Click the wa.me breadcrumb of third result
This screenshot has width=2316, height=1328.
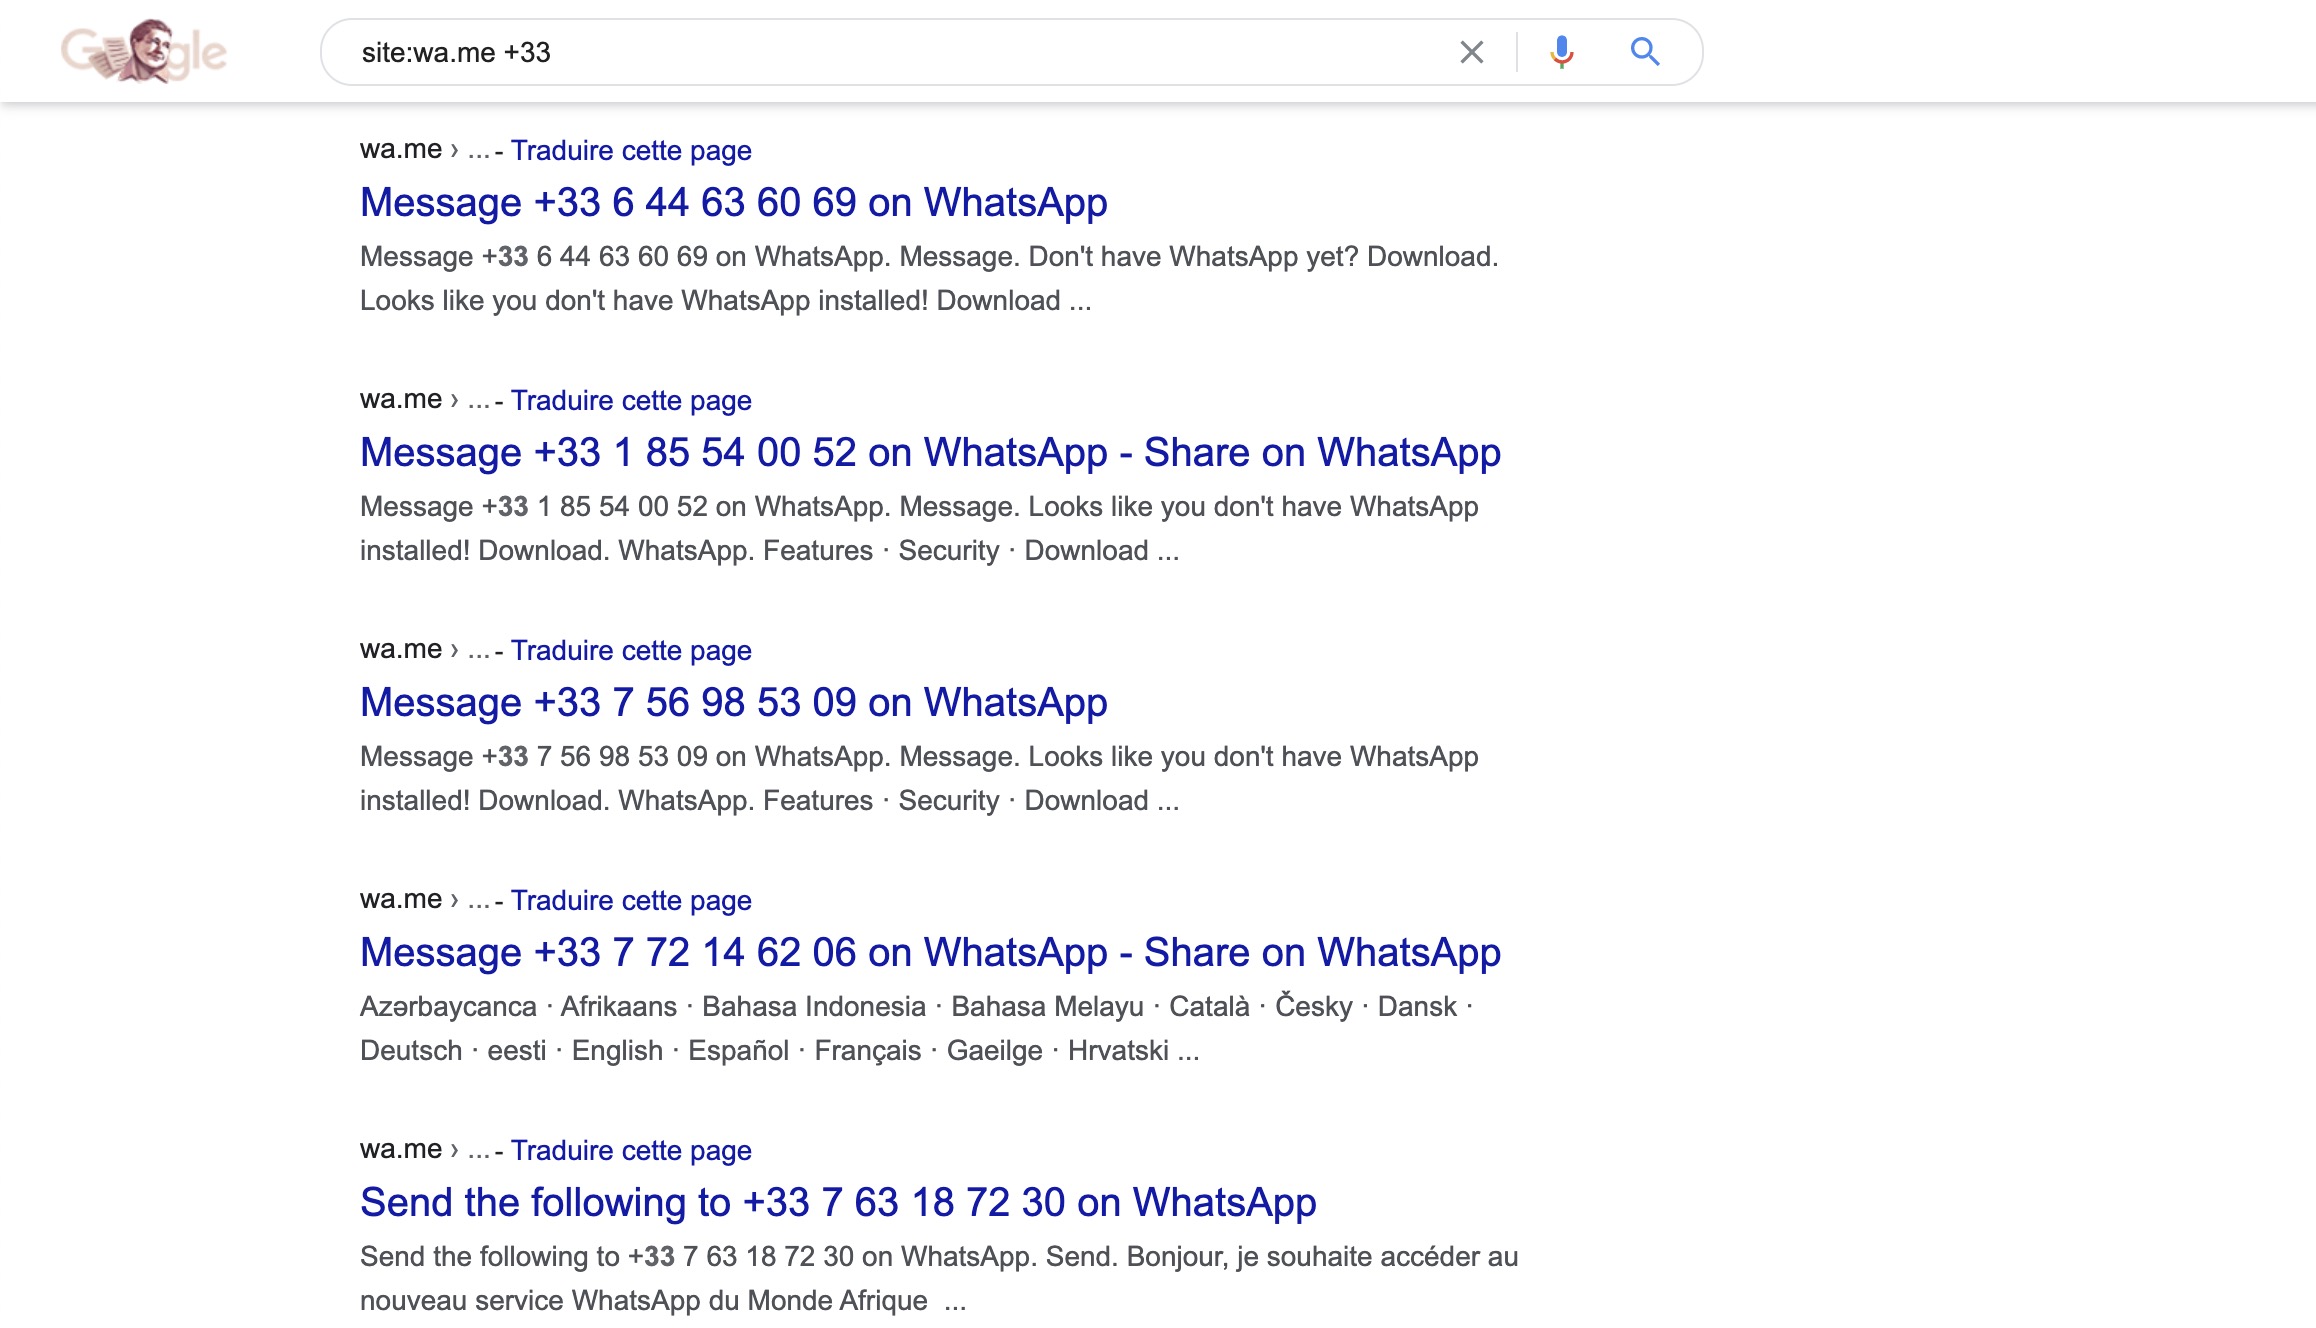pos(401,650)
